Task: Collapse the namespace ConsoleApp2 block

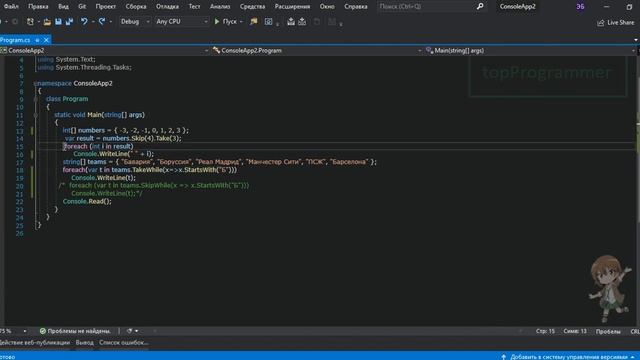Action: (36, 83)
